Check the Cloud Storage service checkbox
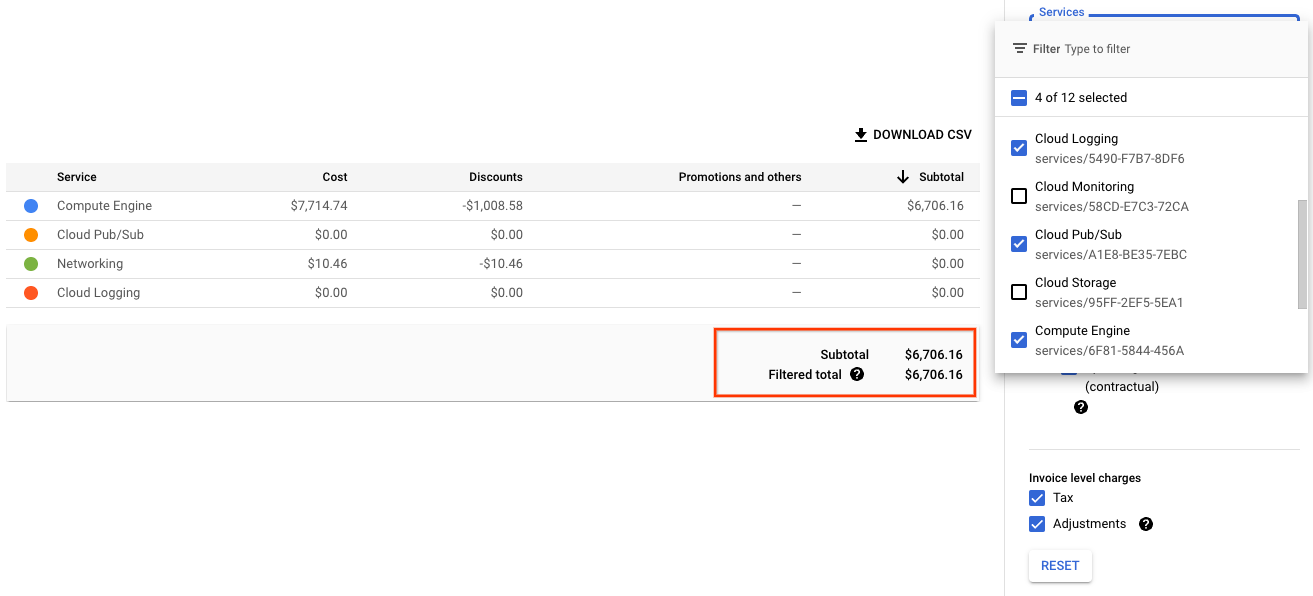This screenshot has width=1313, height=596. (1019, 292)
